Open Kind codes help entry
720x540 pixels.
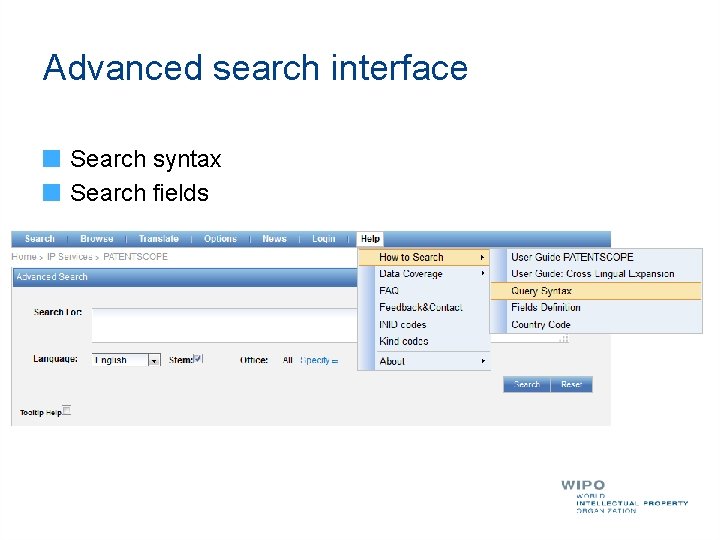(x=404, y=341)
